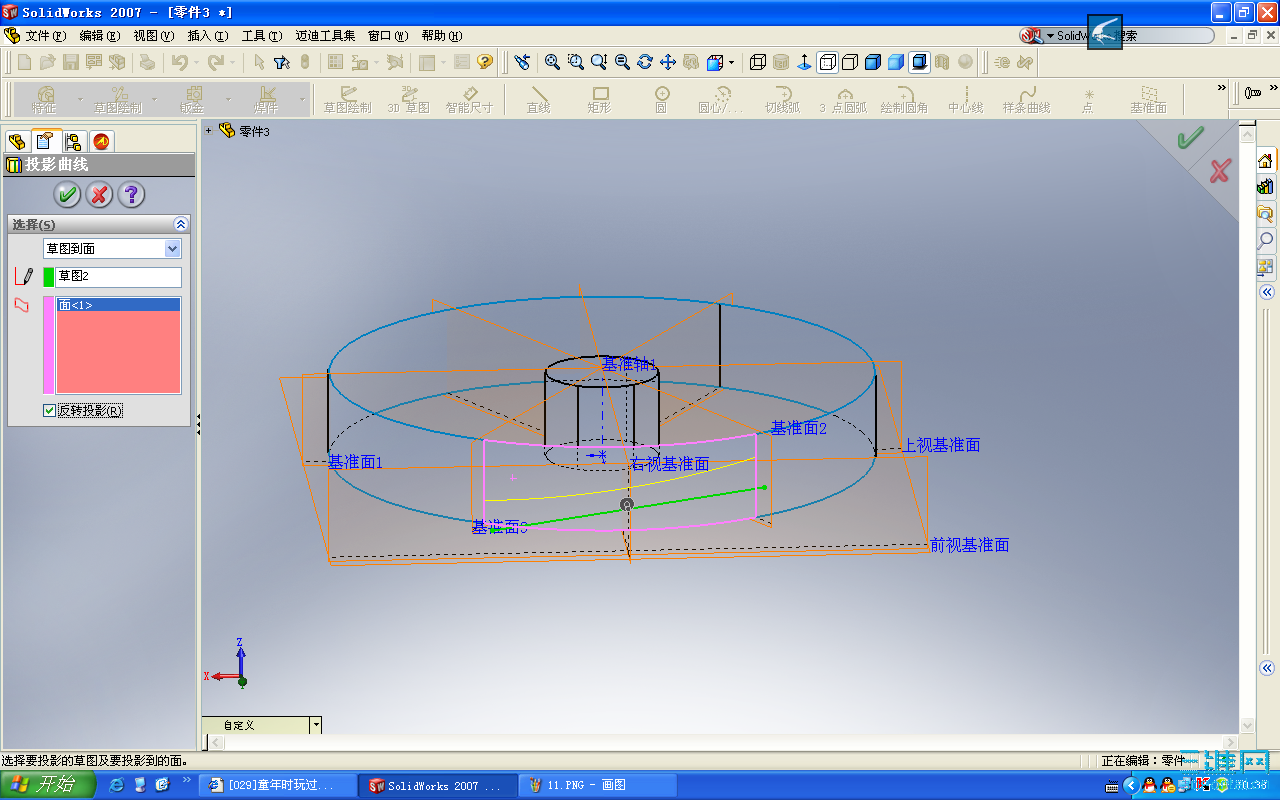
Task: Open the 草图到面 projection type dropdown
Action: tap(173, 248)
